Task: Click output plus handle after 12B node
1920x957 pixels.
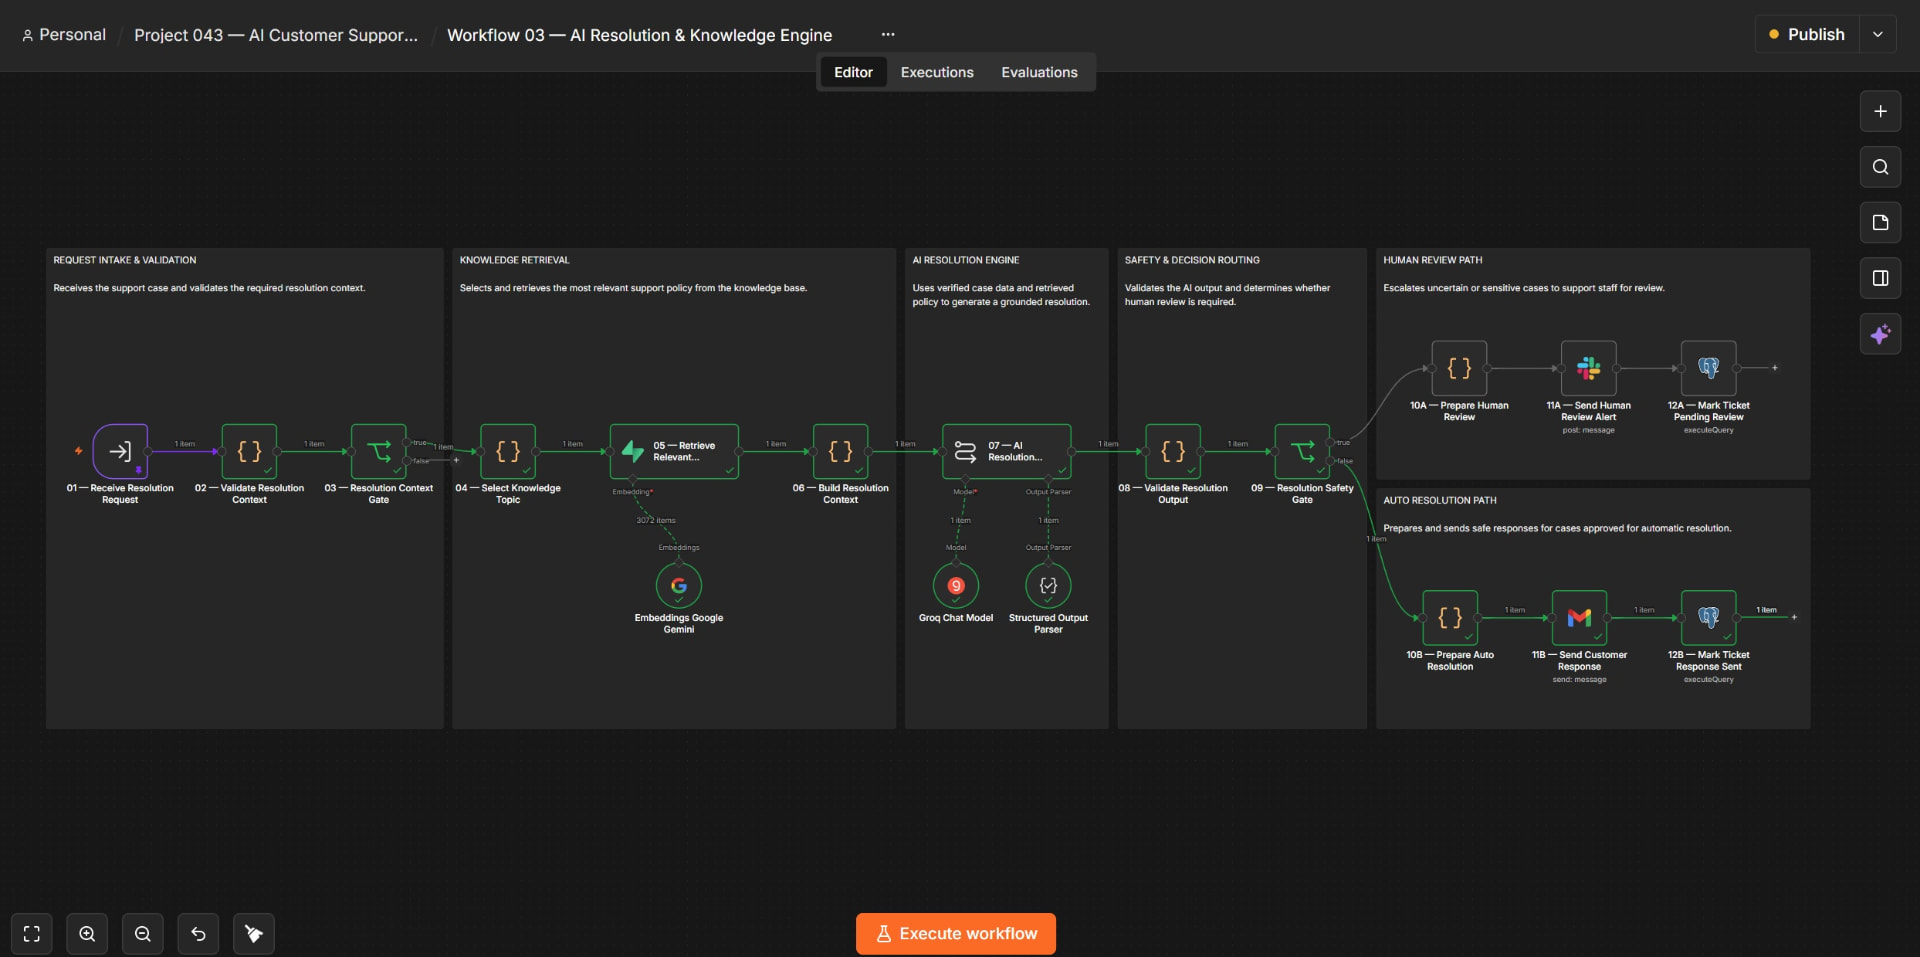Action: tap(1794, 617)
